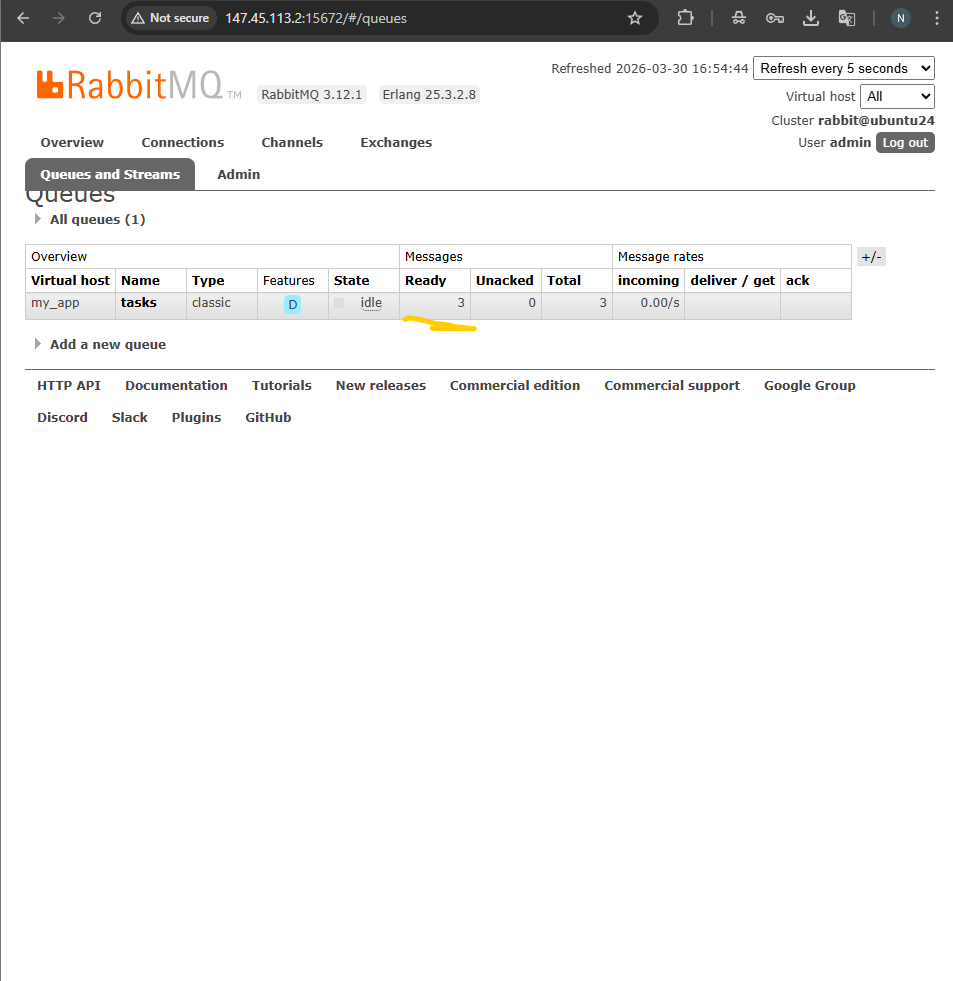Click the incognito-style extension icon
The height and width of the screenshot is (981, 953).
[738, 18]
